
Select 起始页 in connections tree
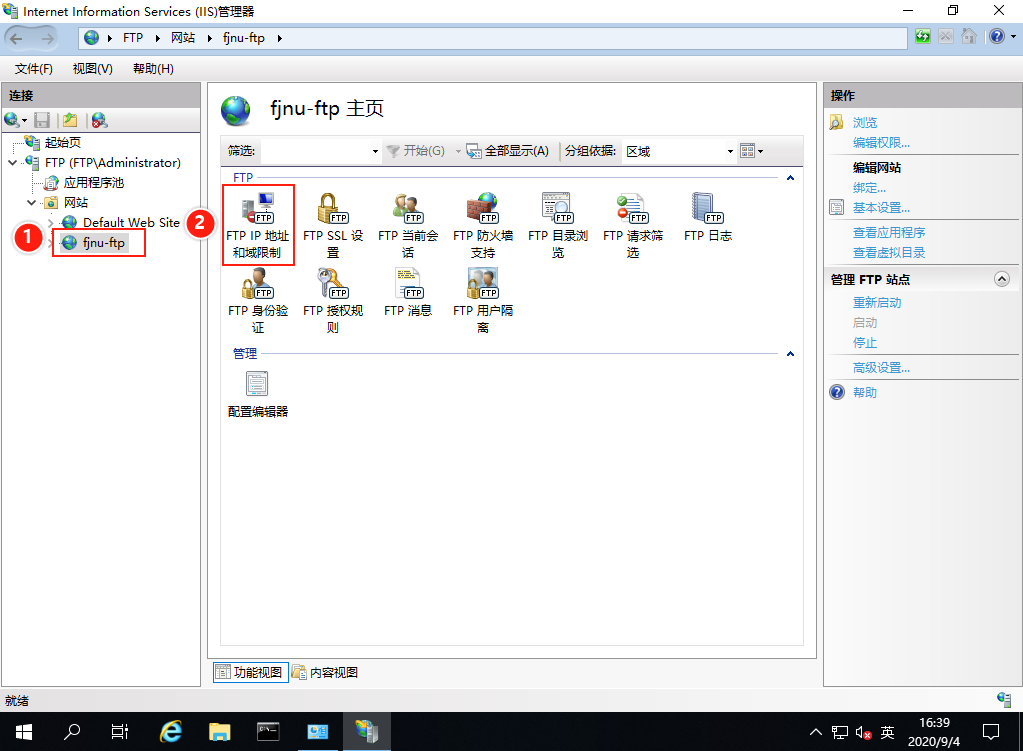(x=63, y=142)
